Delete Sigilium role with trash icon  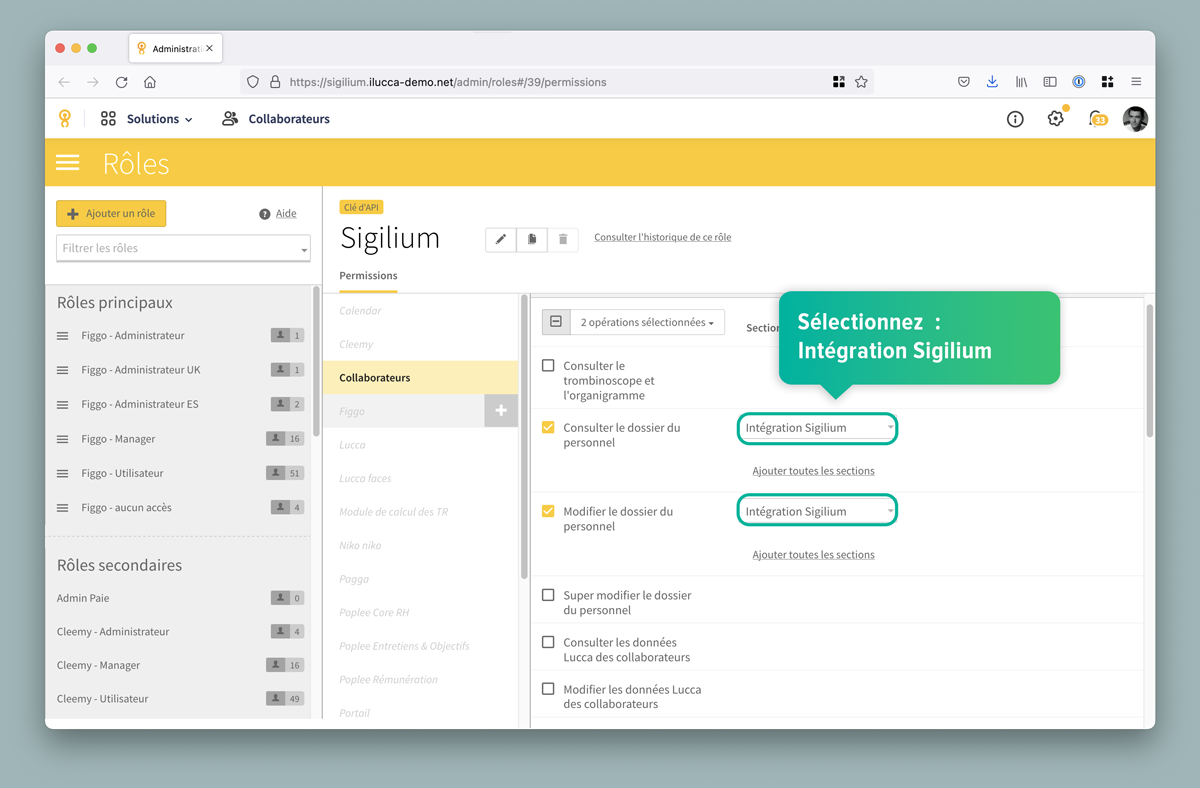pos(563,239)
